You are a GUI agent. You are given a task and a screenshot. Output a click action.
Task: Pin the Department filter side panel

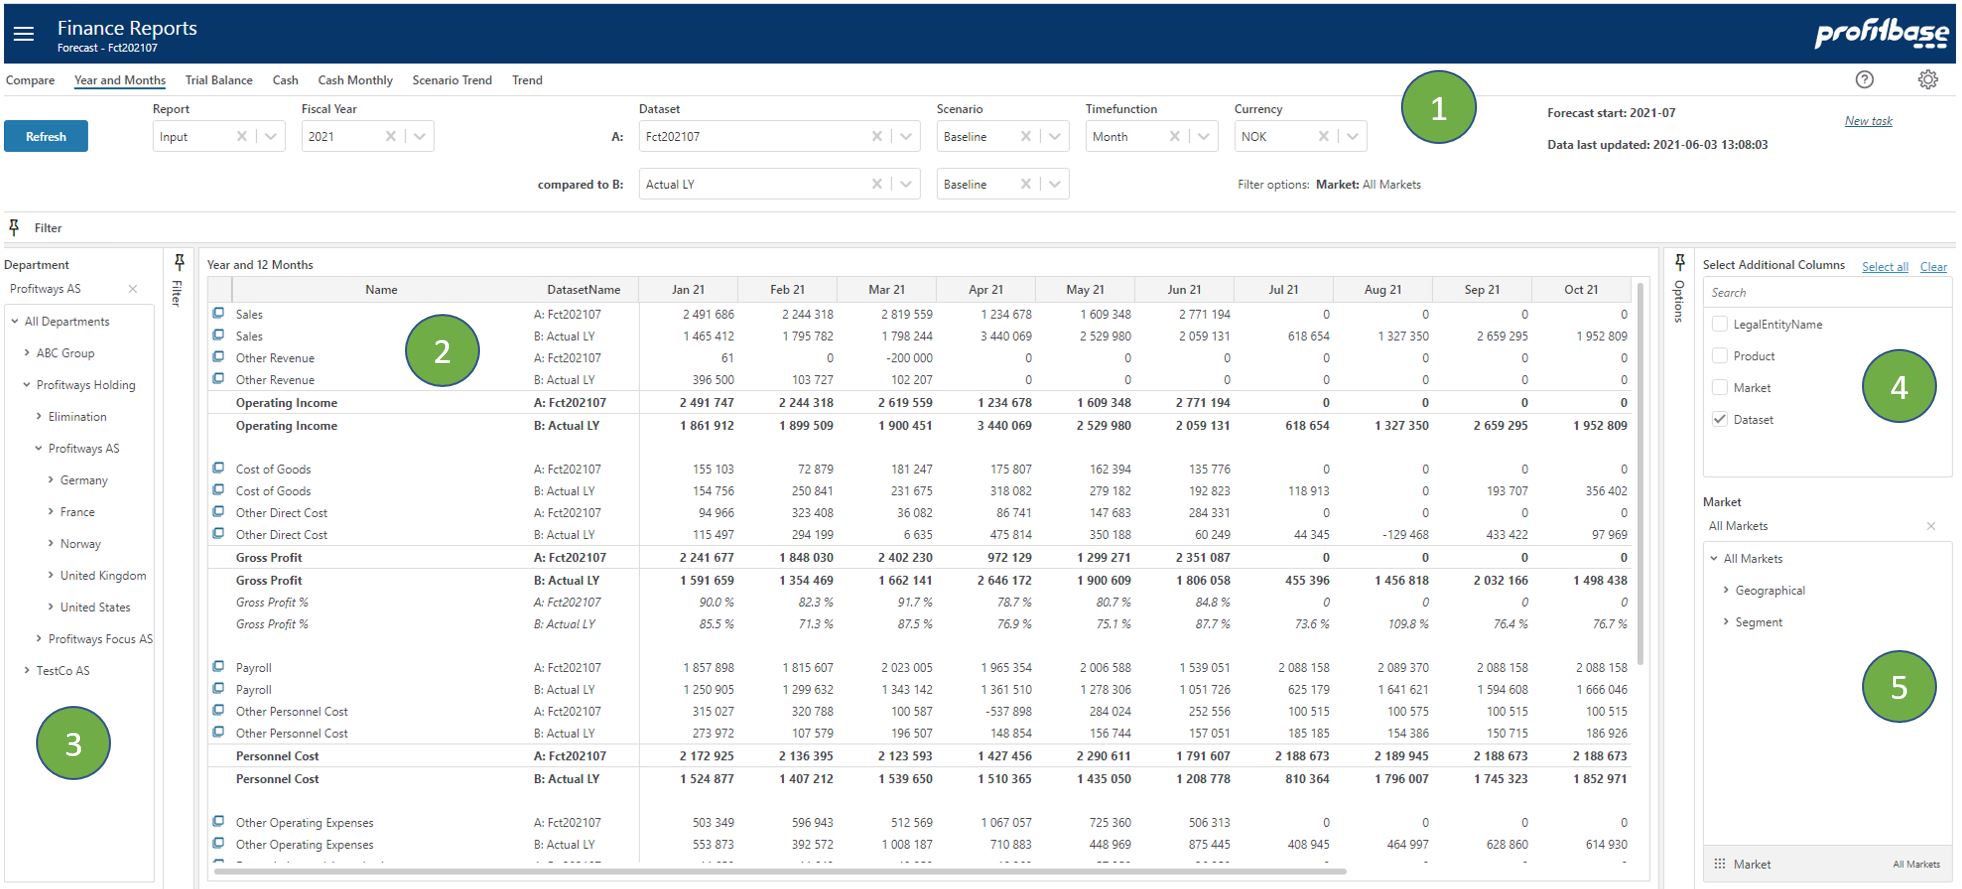point(179,262)
